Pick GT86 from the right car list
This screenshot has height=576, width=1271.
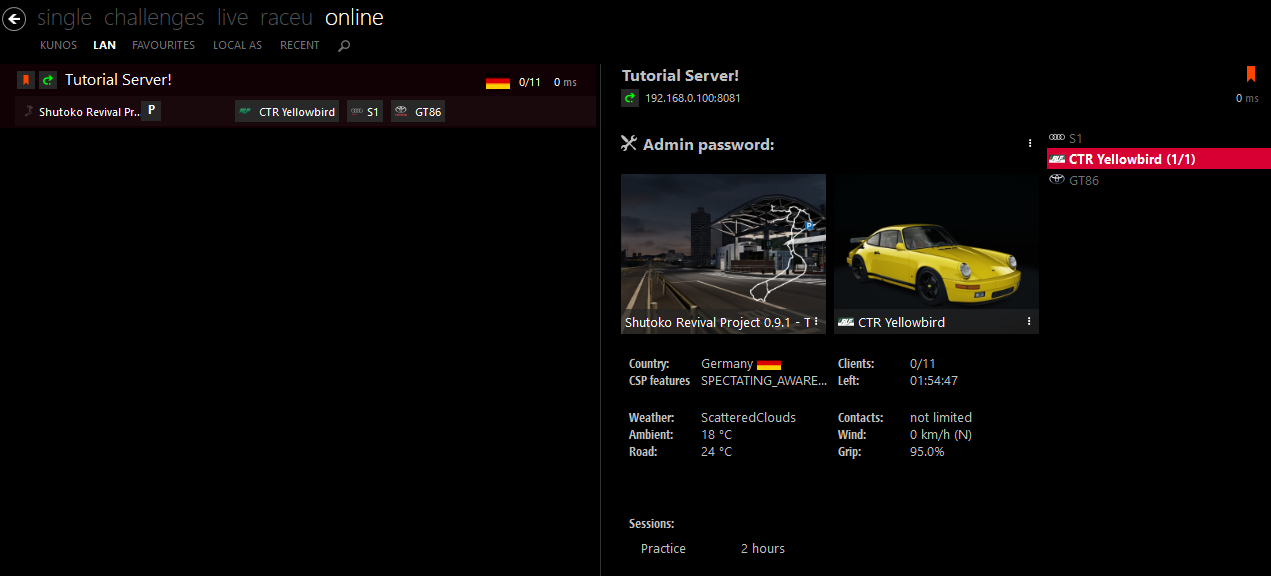(x=1083, y=181)
